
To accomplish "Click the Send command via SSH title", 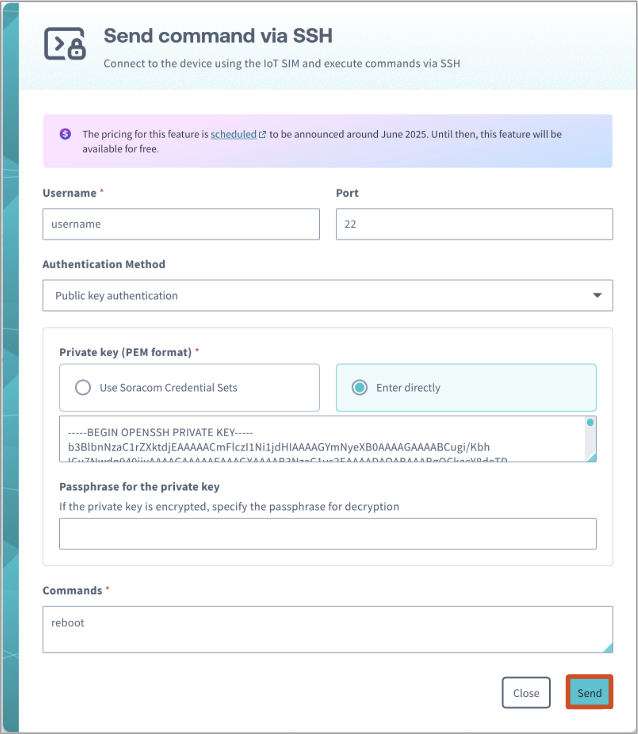I will click(x=218, y=37).
